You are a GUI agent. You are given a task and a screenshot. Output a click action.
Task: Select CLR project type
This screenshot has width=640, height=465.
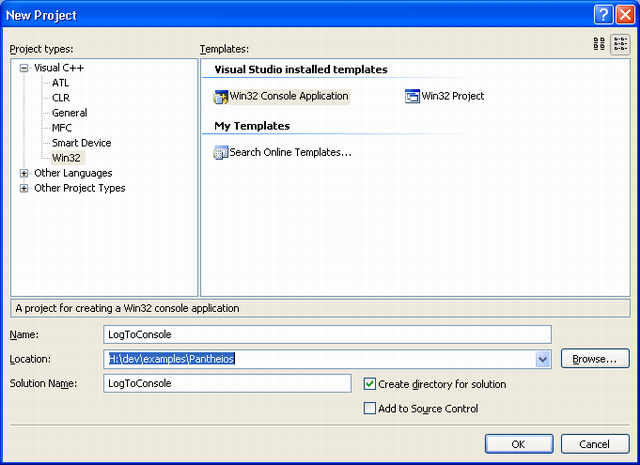pos(61,98)
